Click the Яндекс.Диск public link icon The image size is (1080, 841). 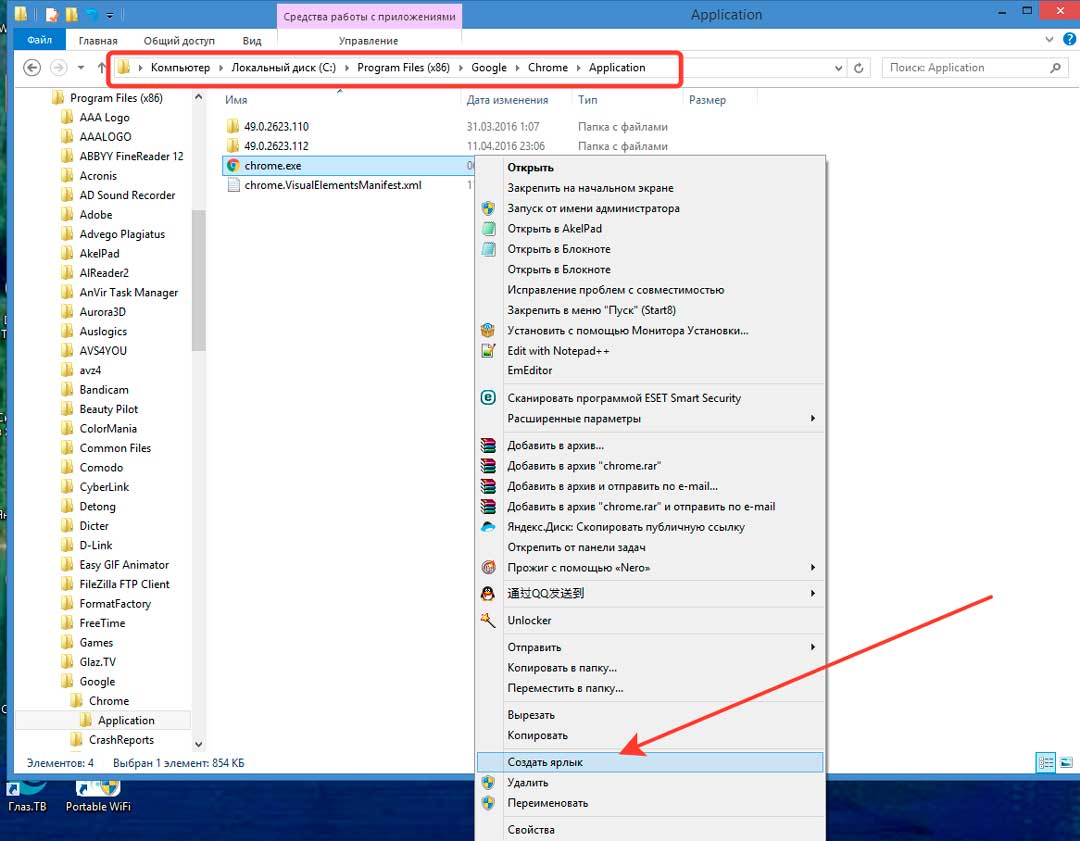pos(488,527)
